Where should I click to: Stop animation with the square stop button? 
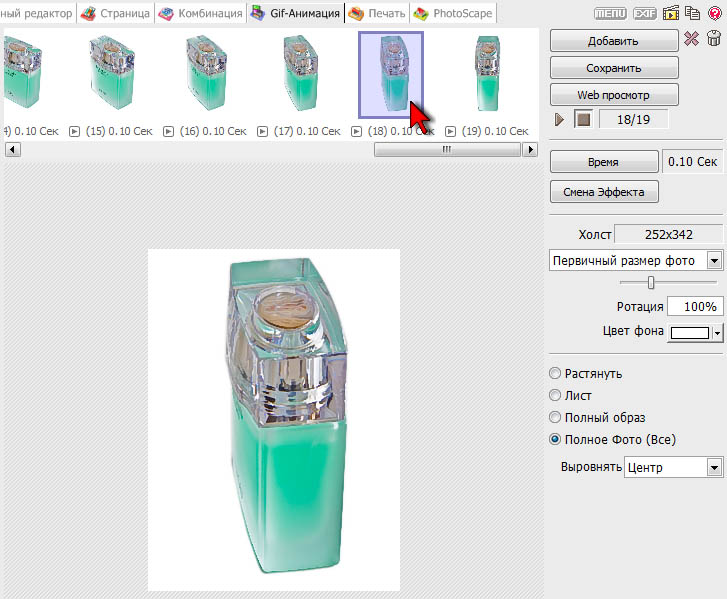pyautogui.click(x=583, y=120)
